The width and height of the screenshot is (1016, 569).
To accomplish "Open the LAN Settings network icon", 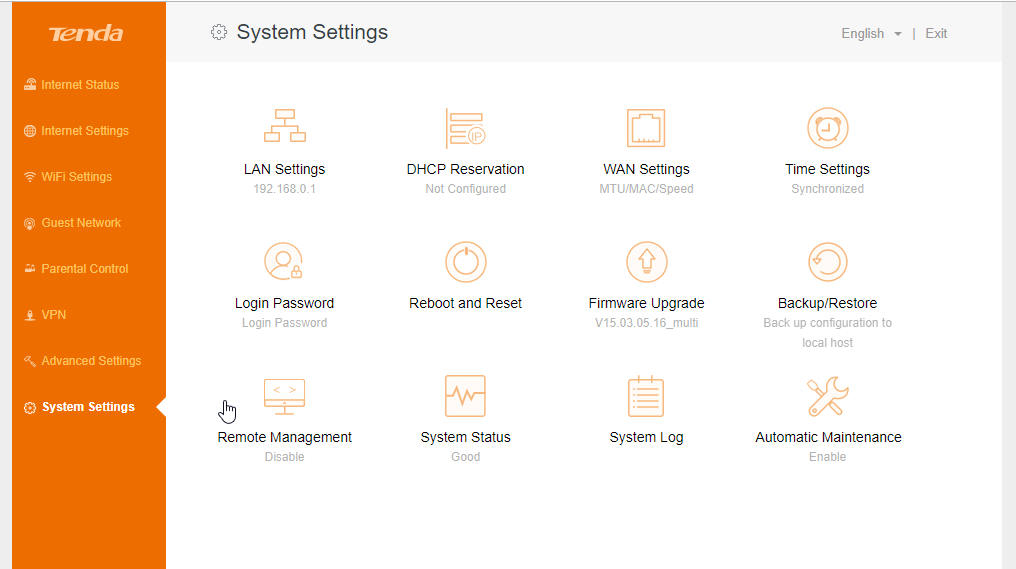I will [284, 126].
